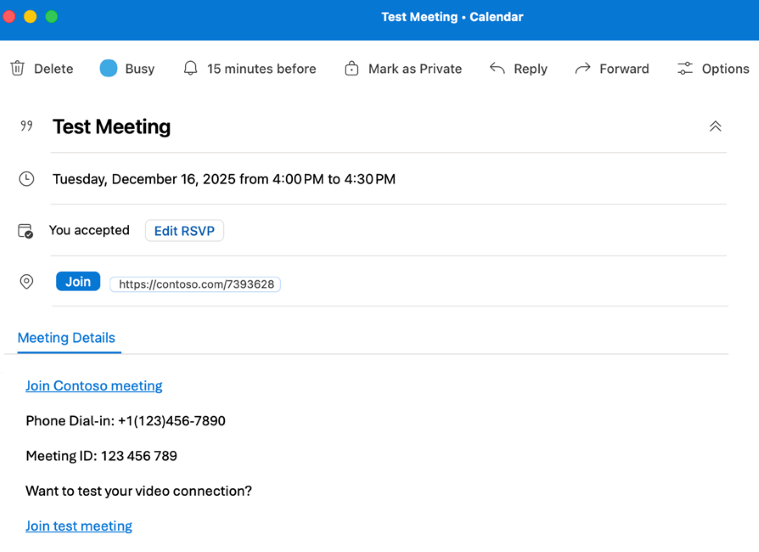Click the Reply label

coord(531,69)
